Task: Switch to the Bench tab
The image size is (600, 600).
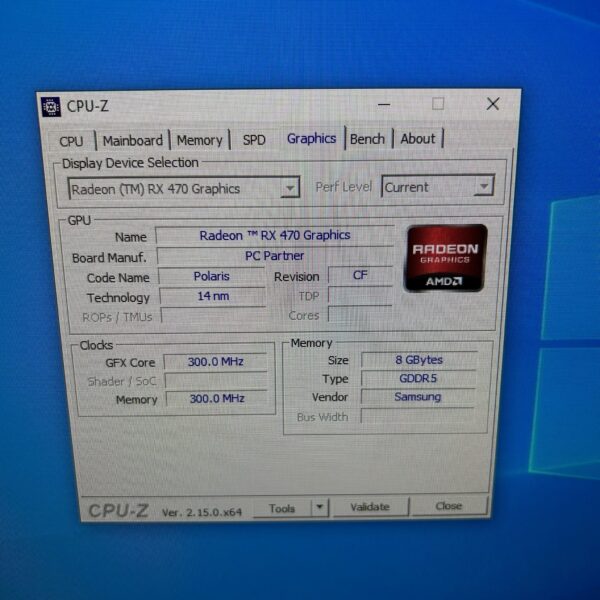Action: (367, 139)
